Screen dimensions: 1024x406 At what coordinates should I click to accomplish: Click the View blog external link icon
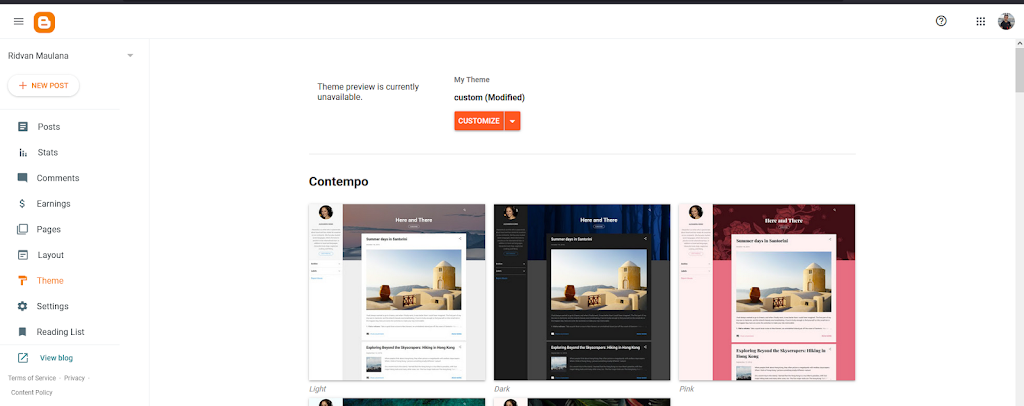(23, 358)
